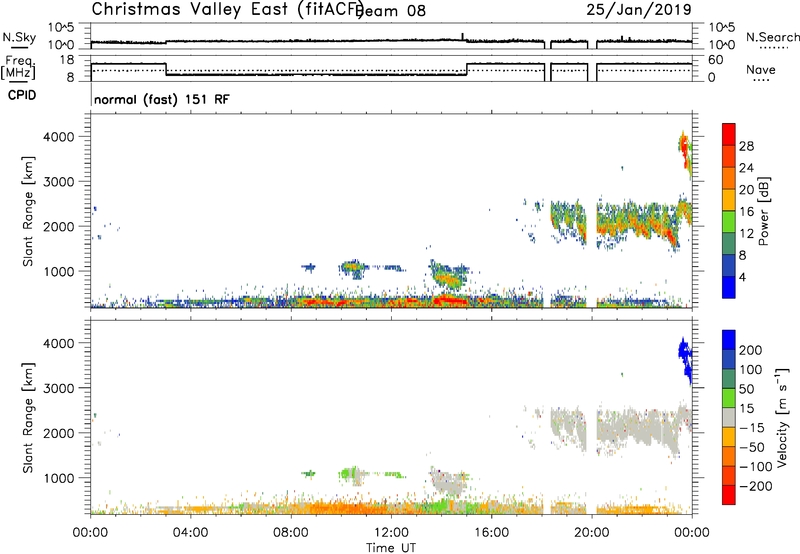Click the 08:00 time tick label
The height and width of the screenshot is (554, 800).
[x=290, y=533]
